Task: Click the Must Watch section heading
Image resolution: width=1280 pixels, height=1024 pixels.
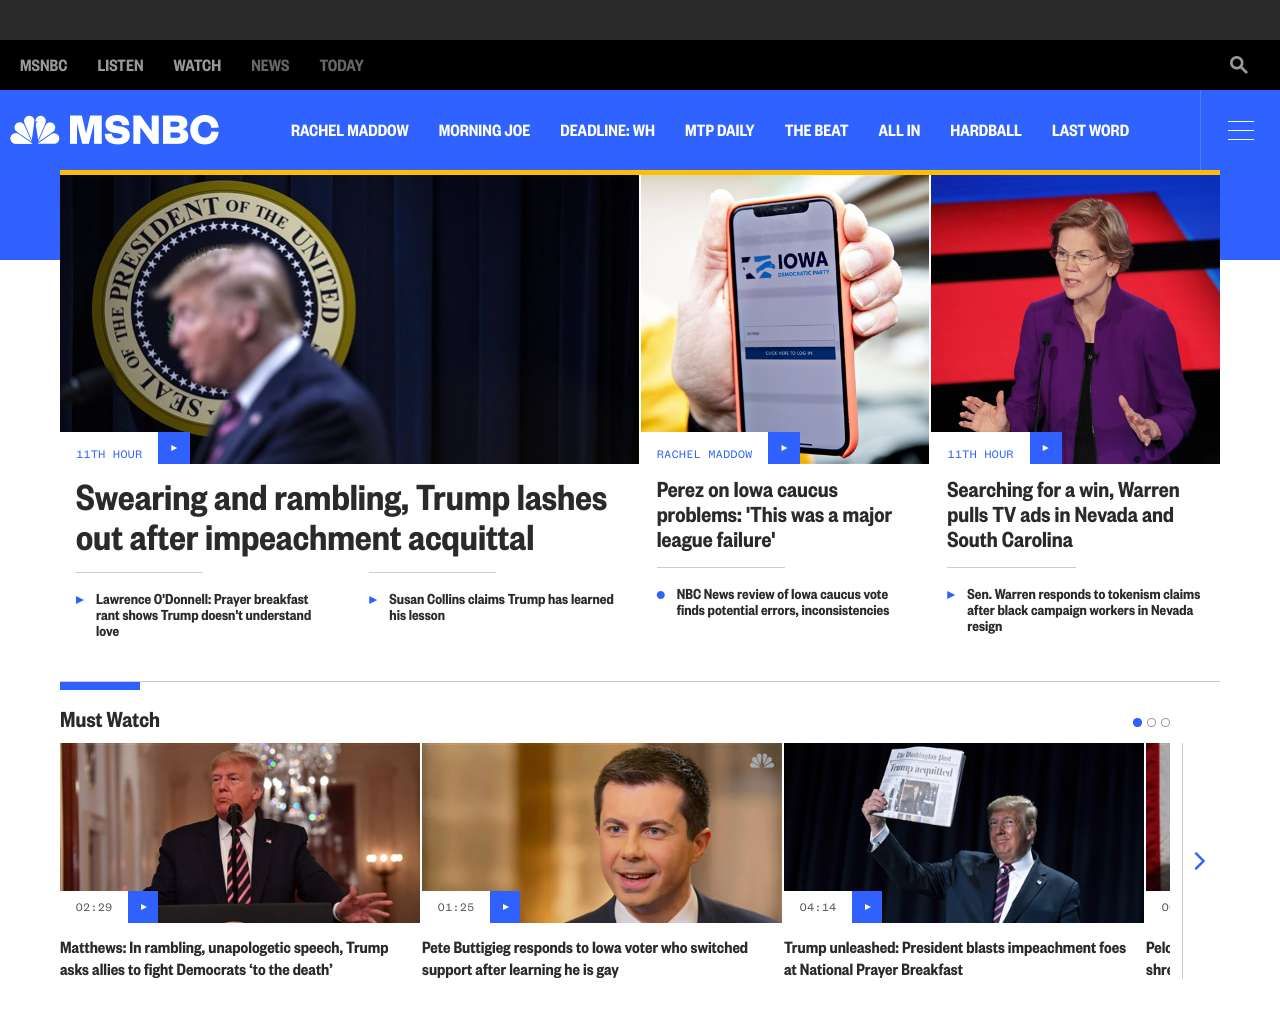Action: click(110, 720)
